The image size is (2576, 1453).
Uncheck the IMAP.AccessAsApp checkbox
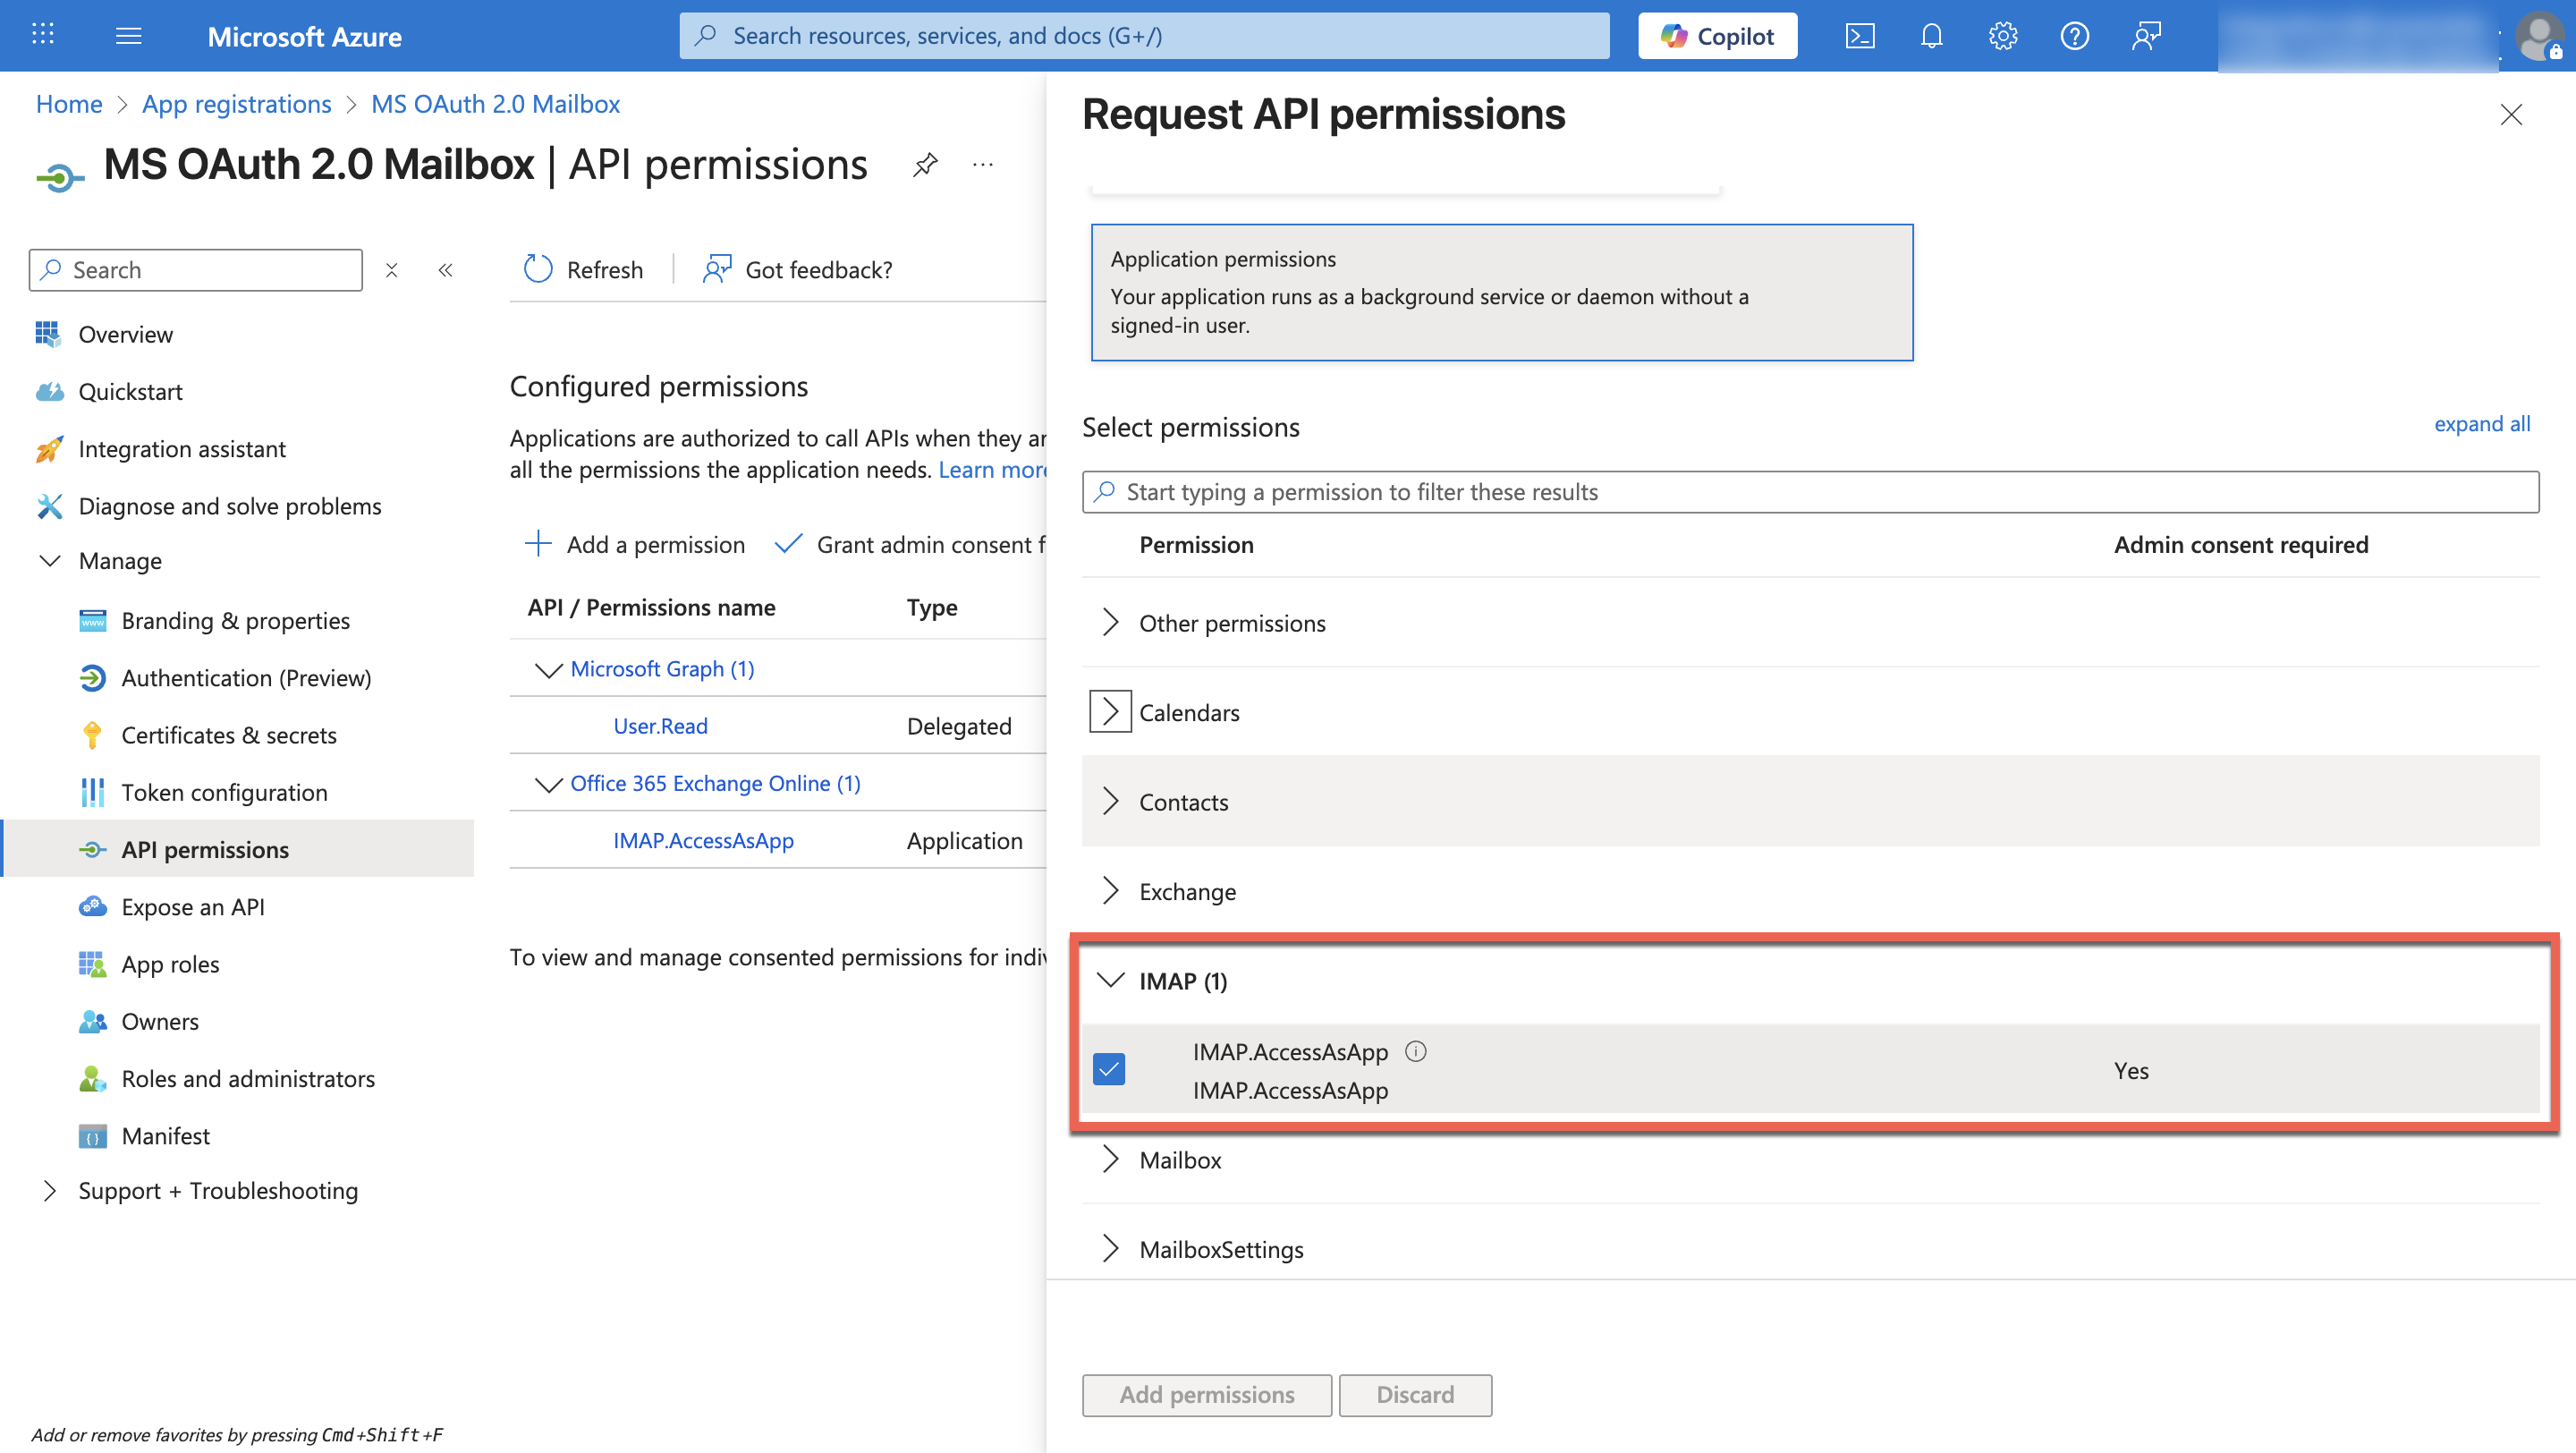[x=1109, y=1069]
